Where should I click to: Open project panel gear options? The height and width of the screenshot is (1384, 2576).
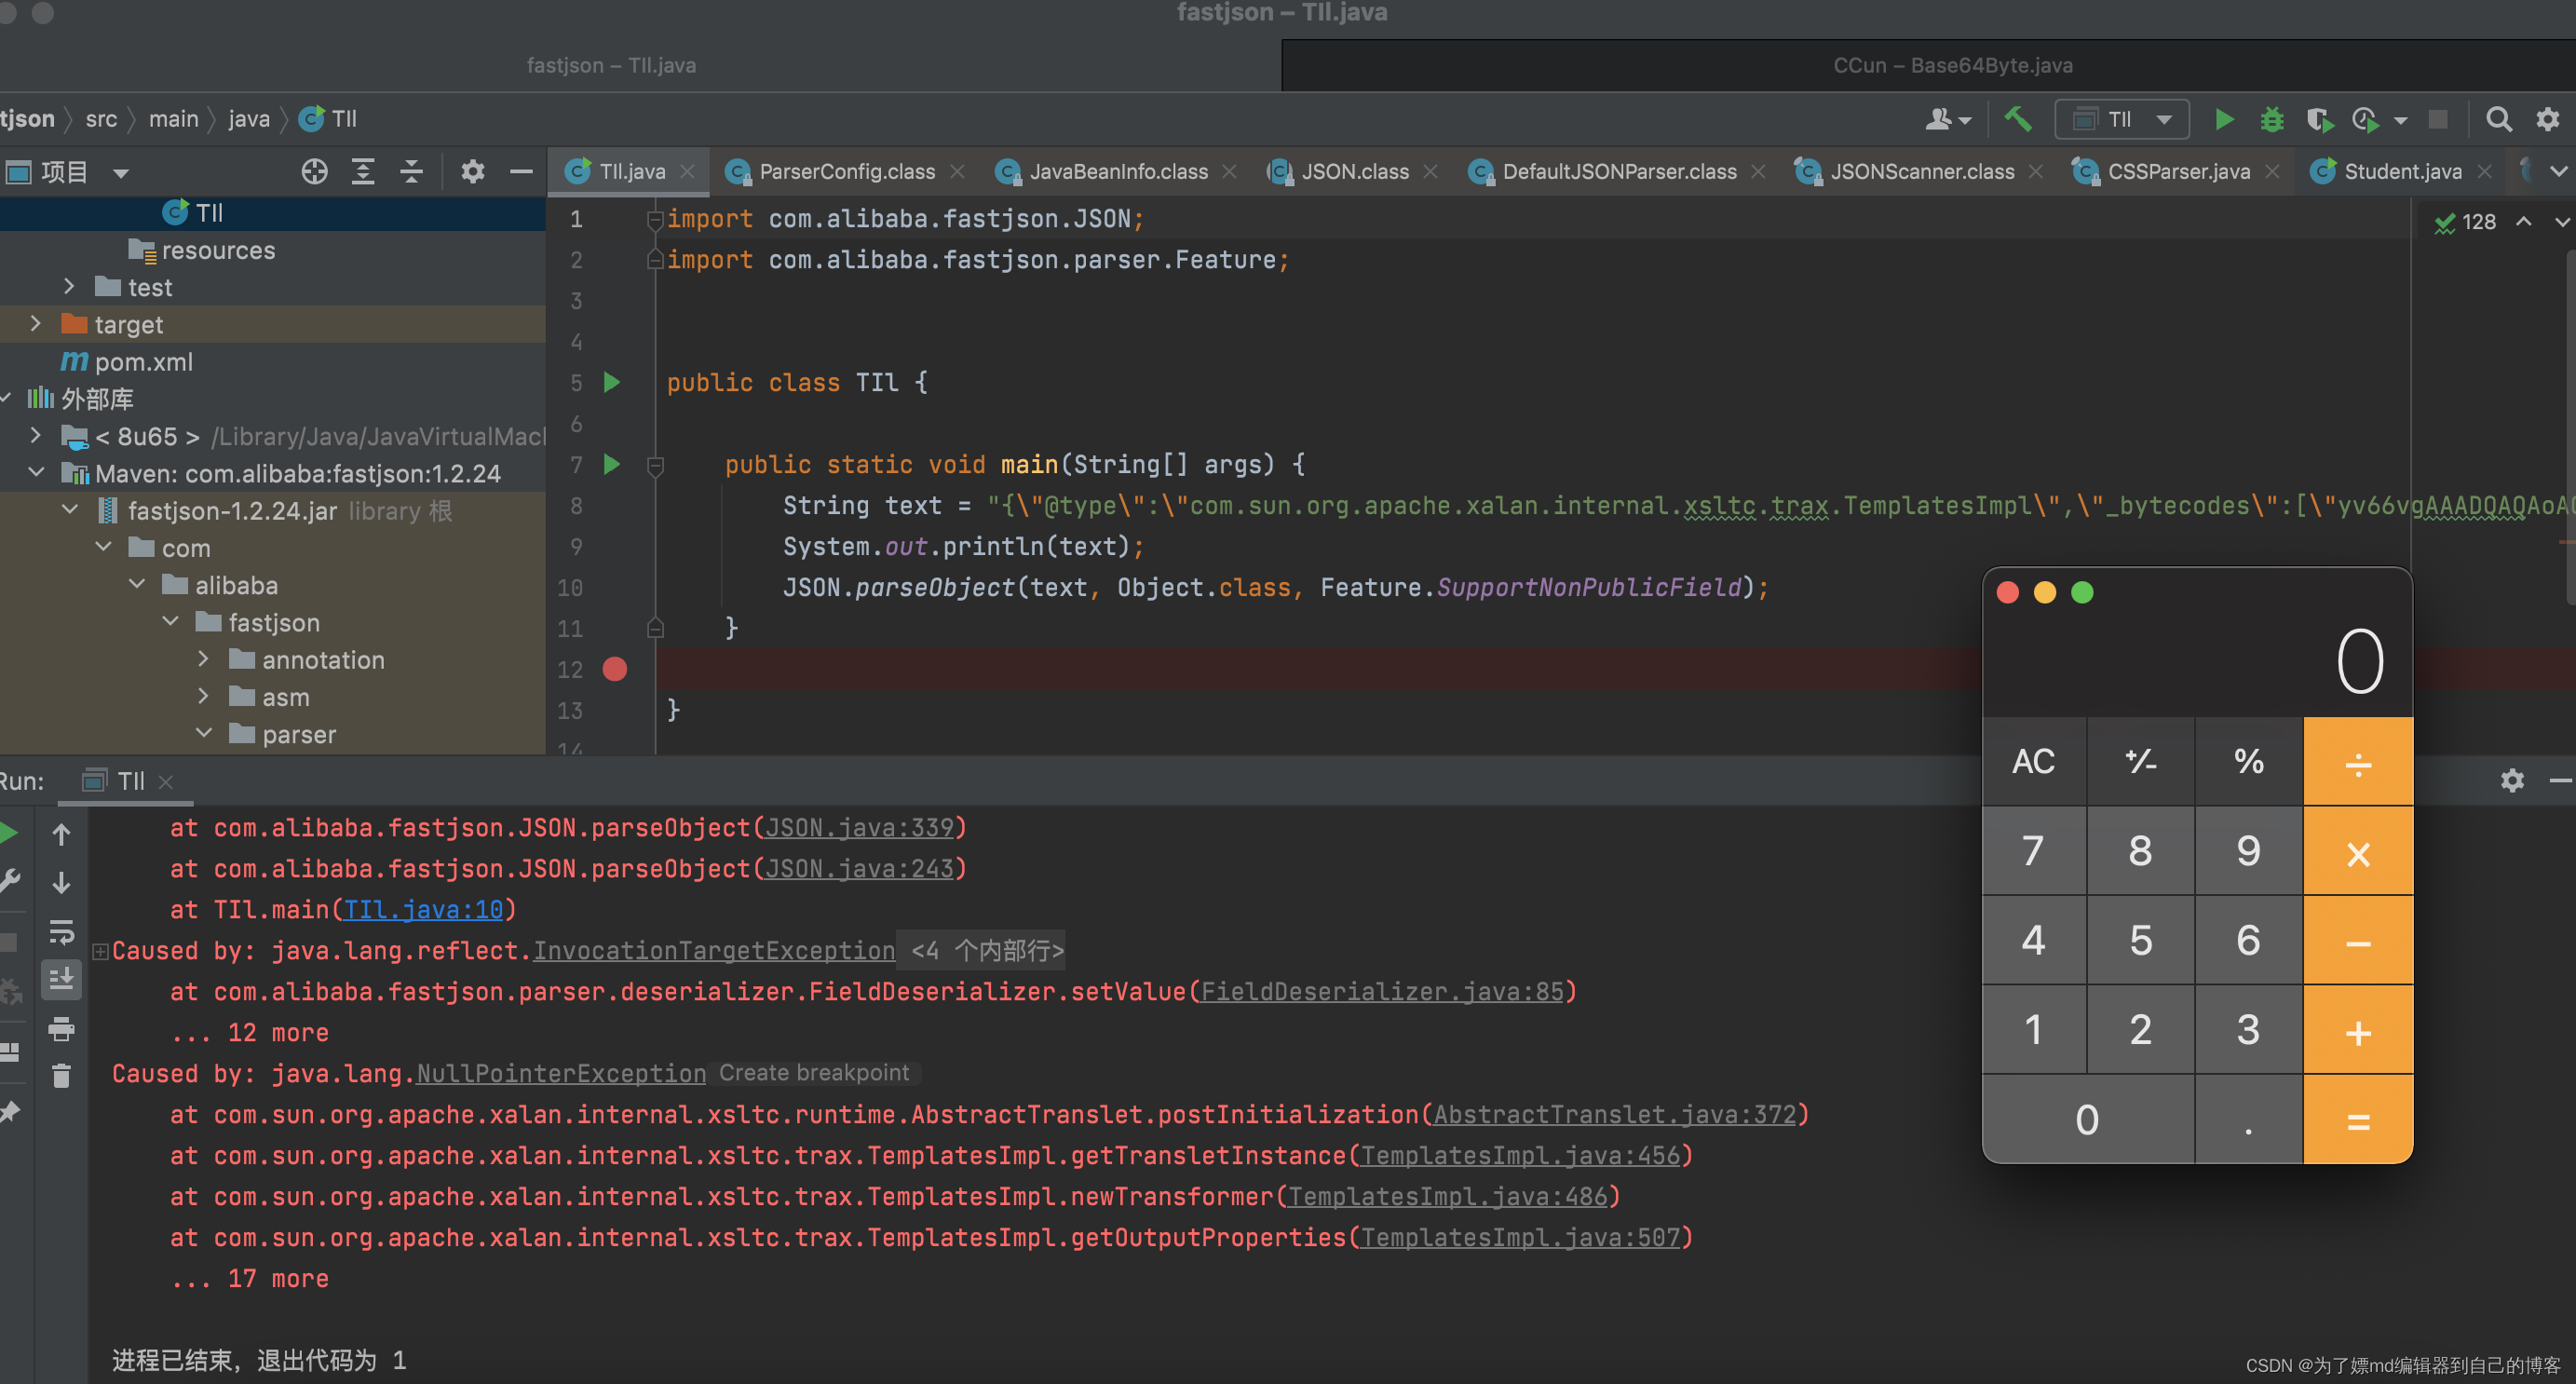472,172
